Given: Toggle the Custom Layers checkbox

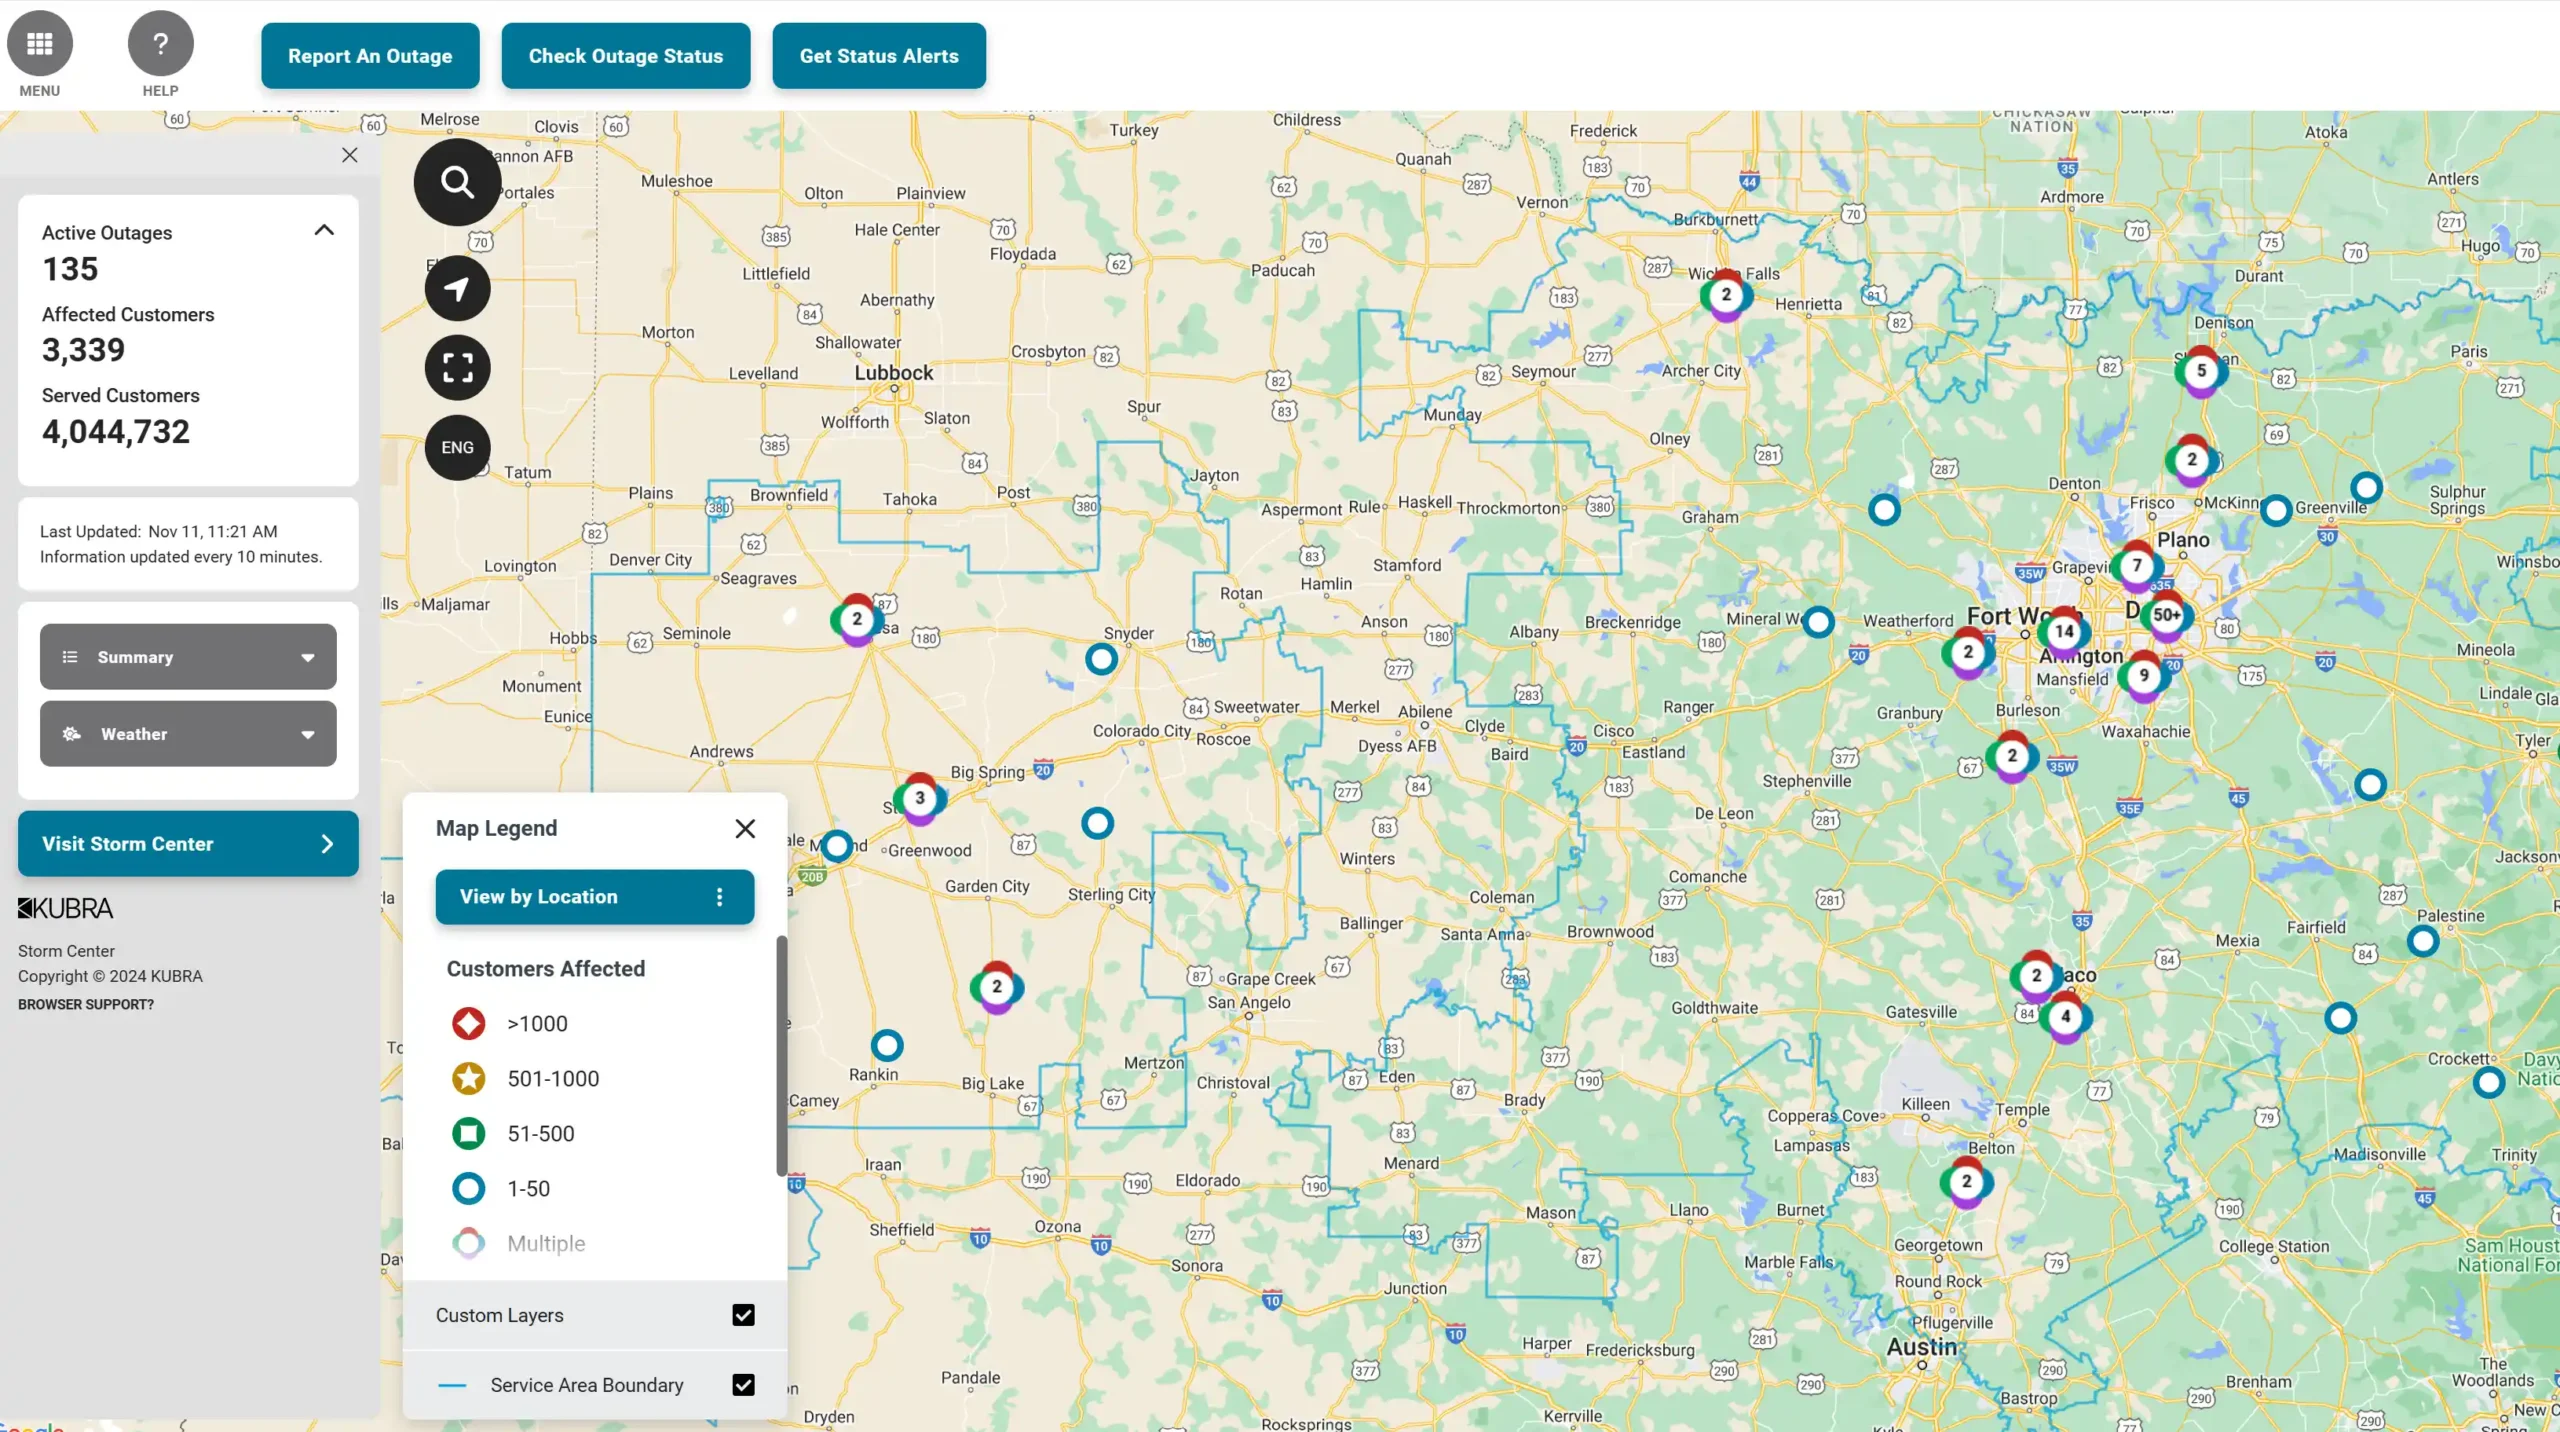Looking at the screenshot, I should point(744,1314).
